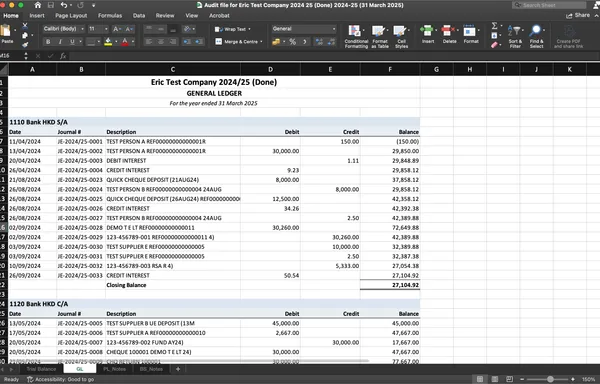Toggle align text left
600x384 pixels.
click(149, 42)
